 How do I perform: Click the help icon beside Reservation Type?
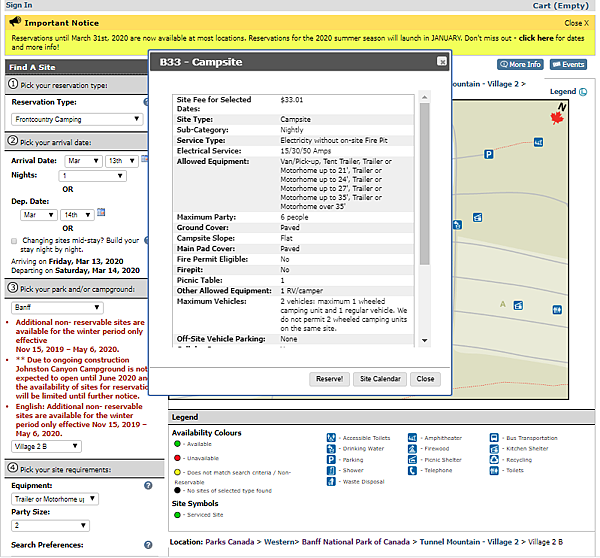[x=147, y=102]
